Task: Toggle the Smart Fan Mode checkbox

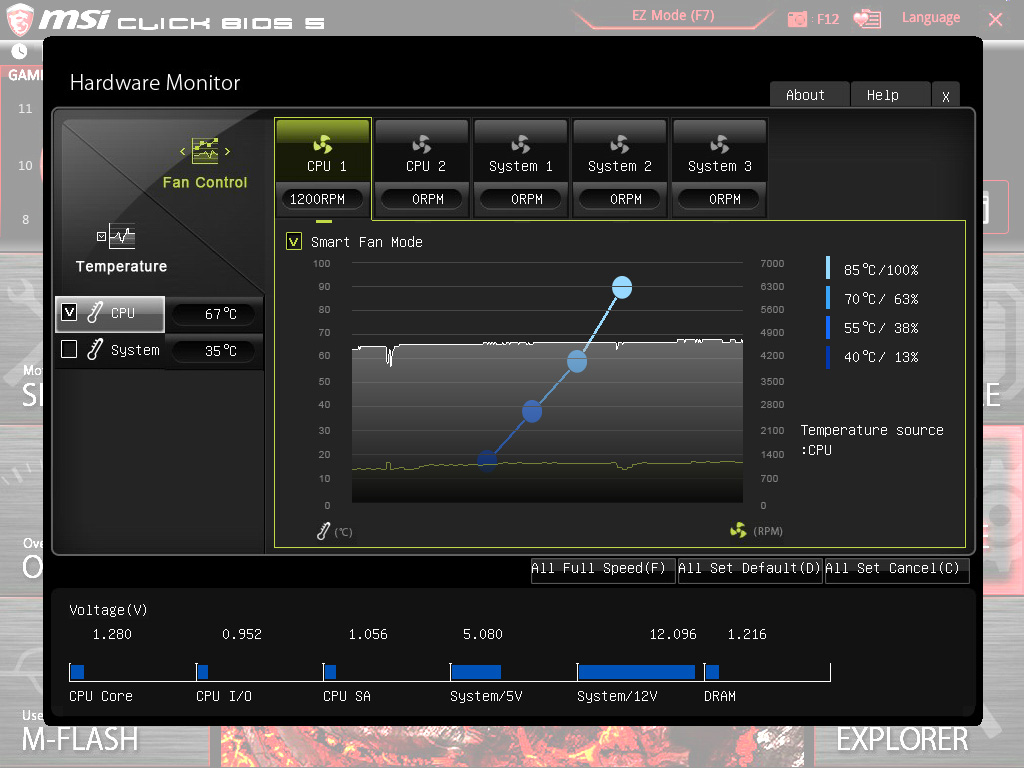Action: click(x=294, y=242)
